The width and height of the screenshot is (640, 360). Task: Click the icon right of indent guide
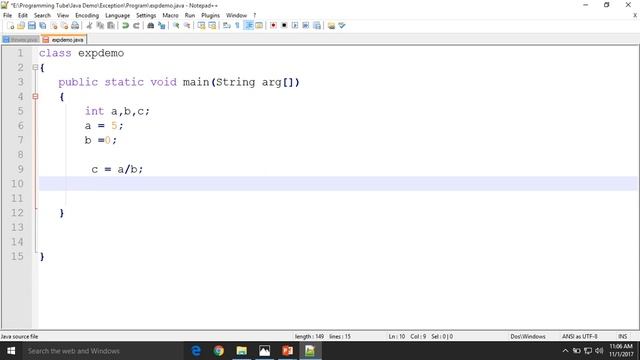(x=259, y=26)
